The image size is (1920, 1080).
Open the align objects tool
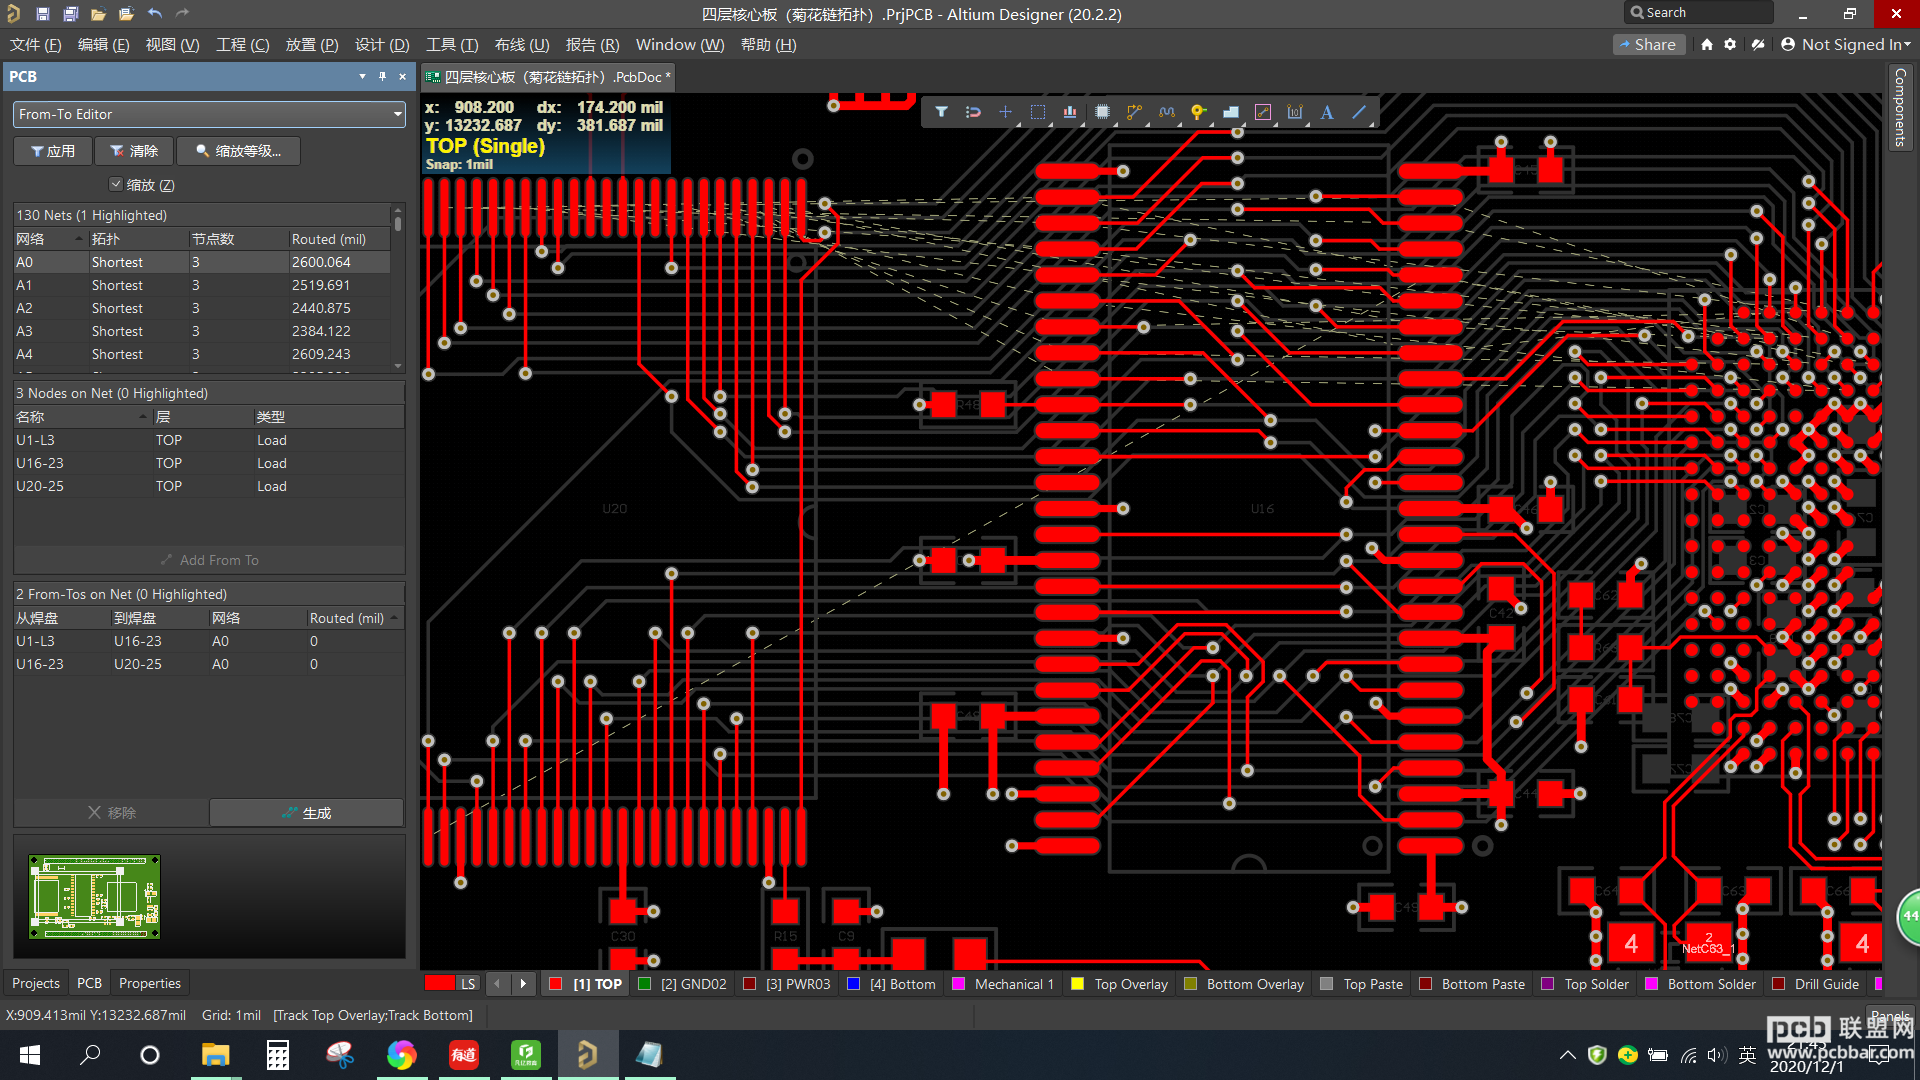pyautogui.click(x=1070, y=112)
